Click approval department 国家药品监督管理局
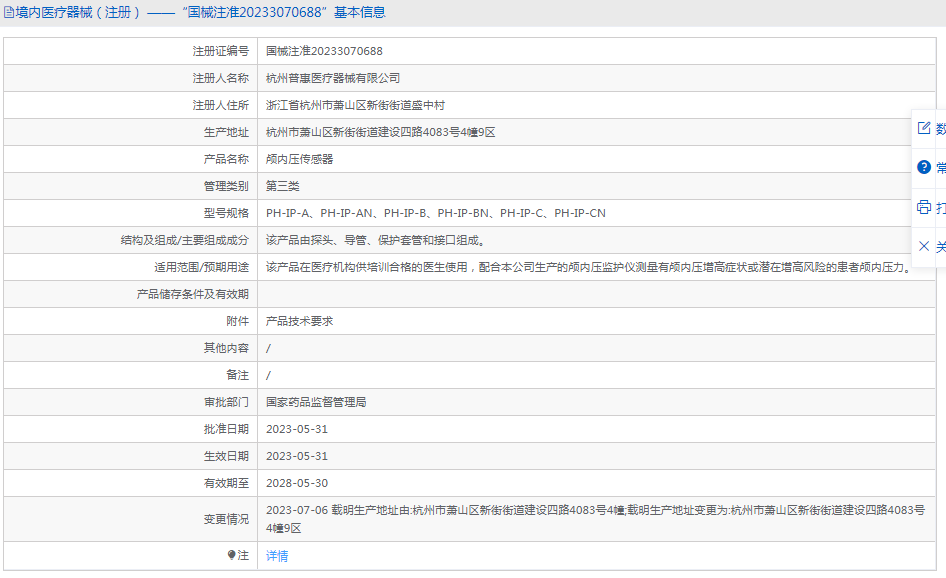 pyautogui.click(x=316, y=402)
